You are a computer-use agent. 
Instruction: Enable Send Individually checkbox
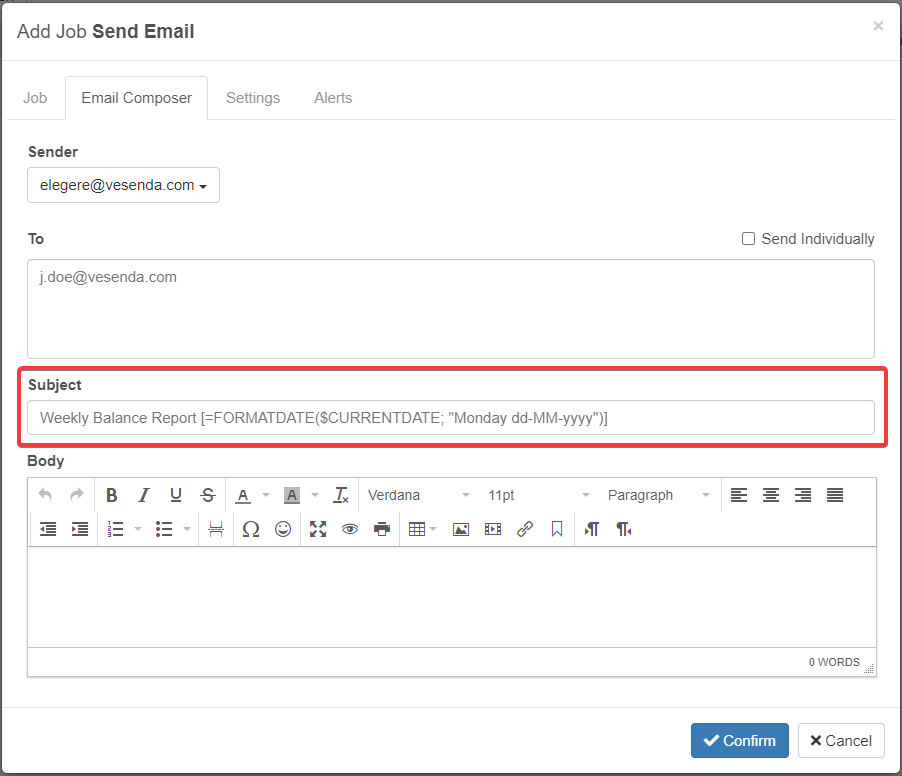(748, 239)
